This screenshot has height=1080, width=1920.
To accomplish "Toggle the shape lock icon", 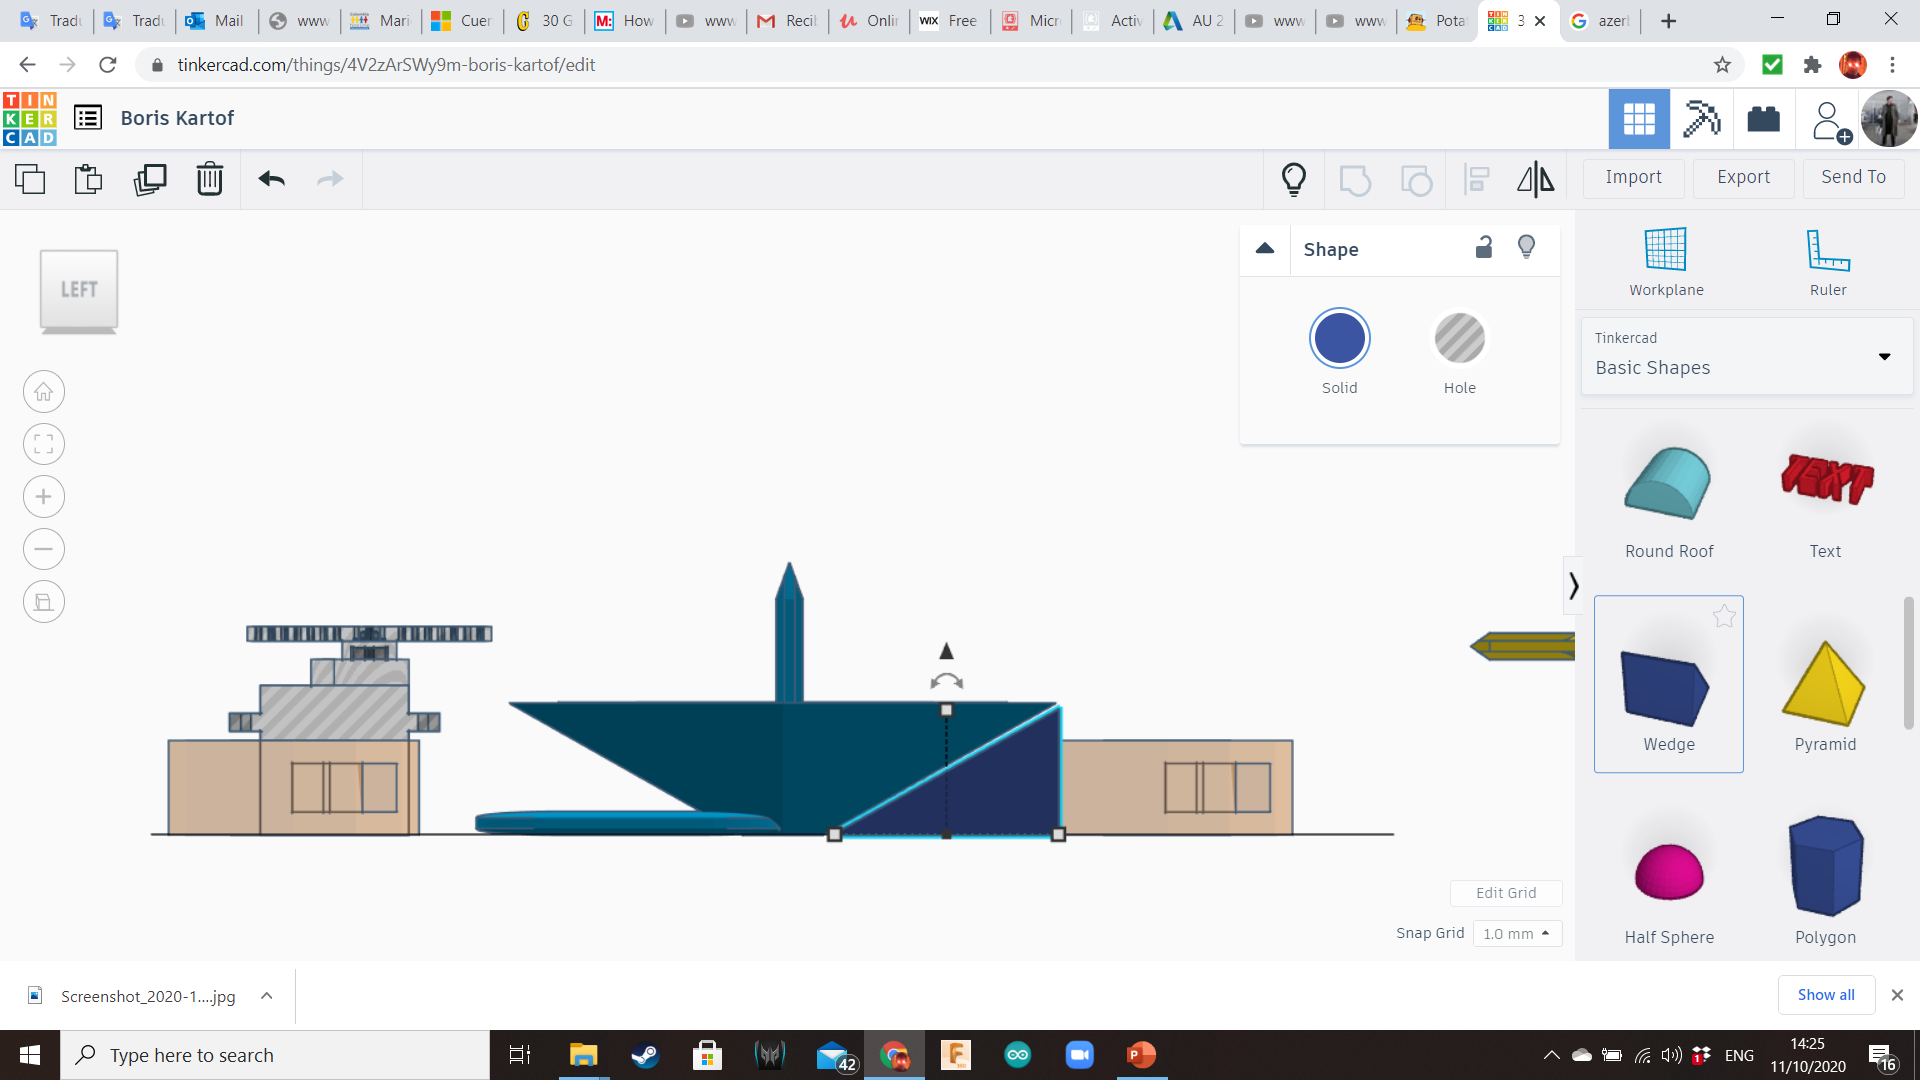I will click(x=1484, y=247).
